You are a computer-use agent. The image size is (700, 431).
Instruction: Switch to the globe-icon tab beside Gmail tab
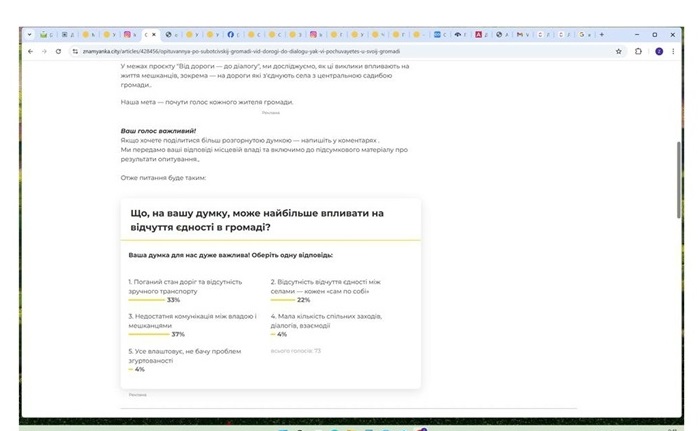[x=502, y=34]
